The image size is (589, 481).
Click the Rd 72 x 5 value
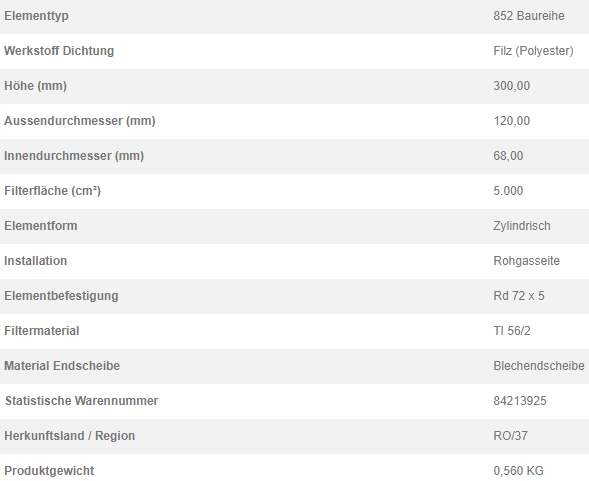[519, 296]
